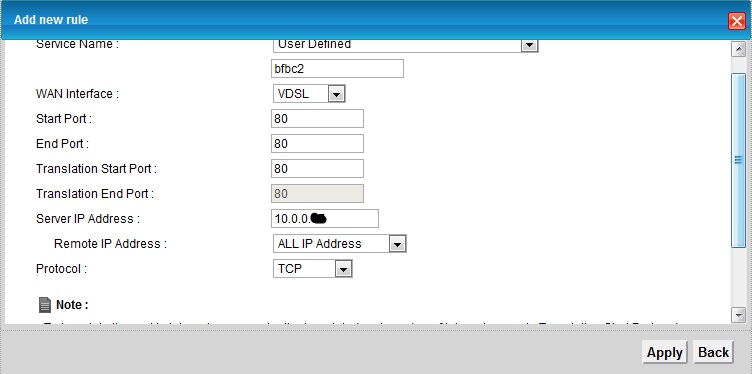Click the disabled Translation End Port field

point(317,193)
